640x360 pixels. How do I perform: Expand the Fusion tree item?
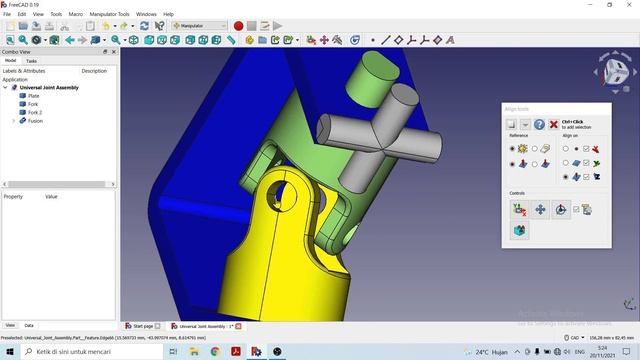[x=13, y=121]
